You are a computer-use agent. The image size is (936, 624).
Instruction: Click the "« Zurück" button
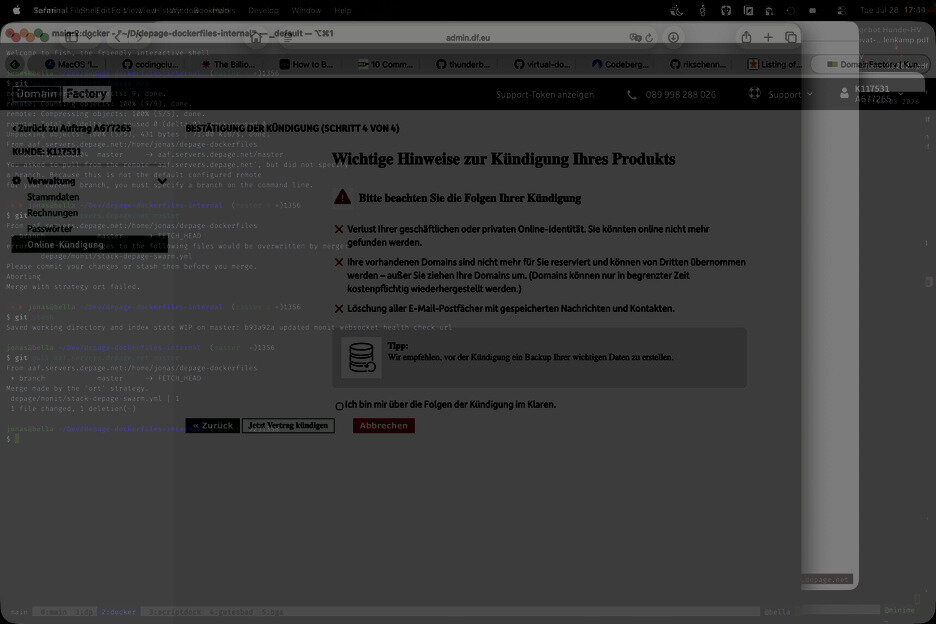[213, 426]
